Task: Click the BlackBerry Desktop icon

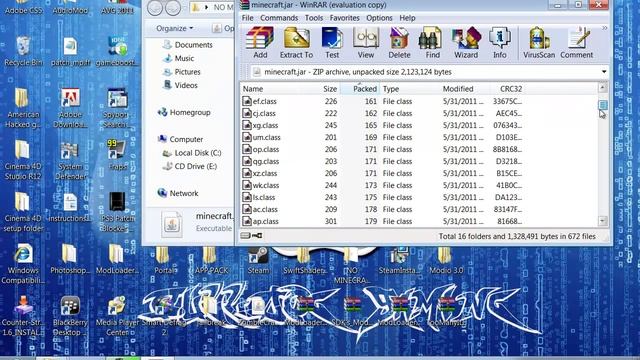Action: pos(70,316)
